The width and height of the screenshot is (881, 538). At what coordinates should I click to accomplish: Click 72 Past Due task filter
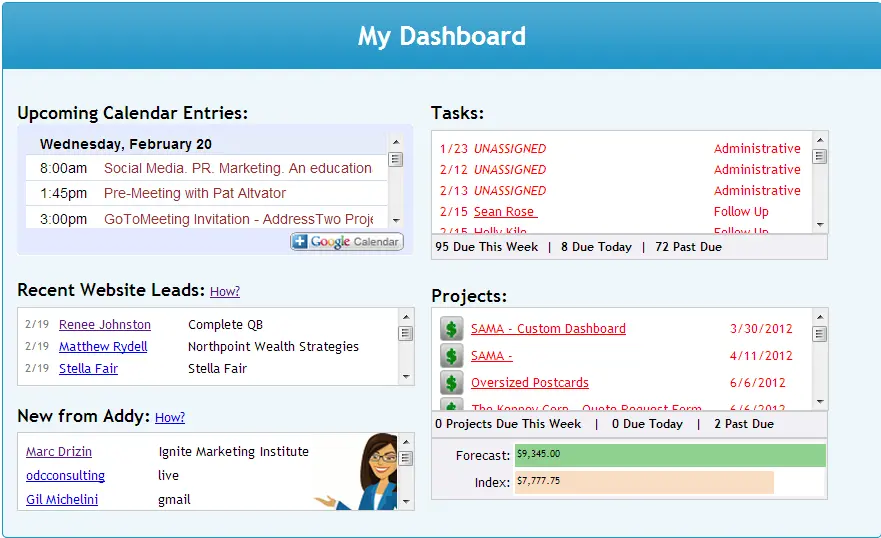coord(688,247)
